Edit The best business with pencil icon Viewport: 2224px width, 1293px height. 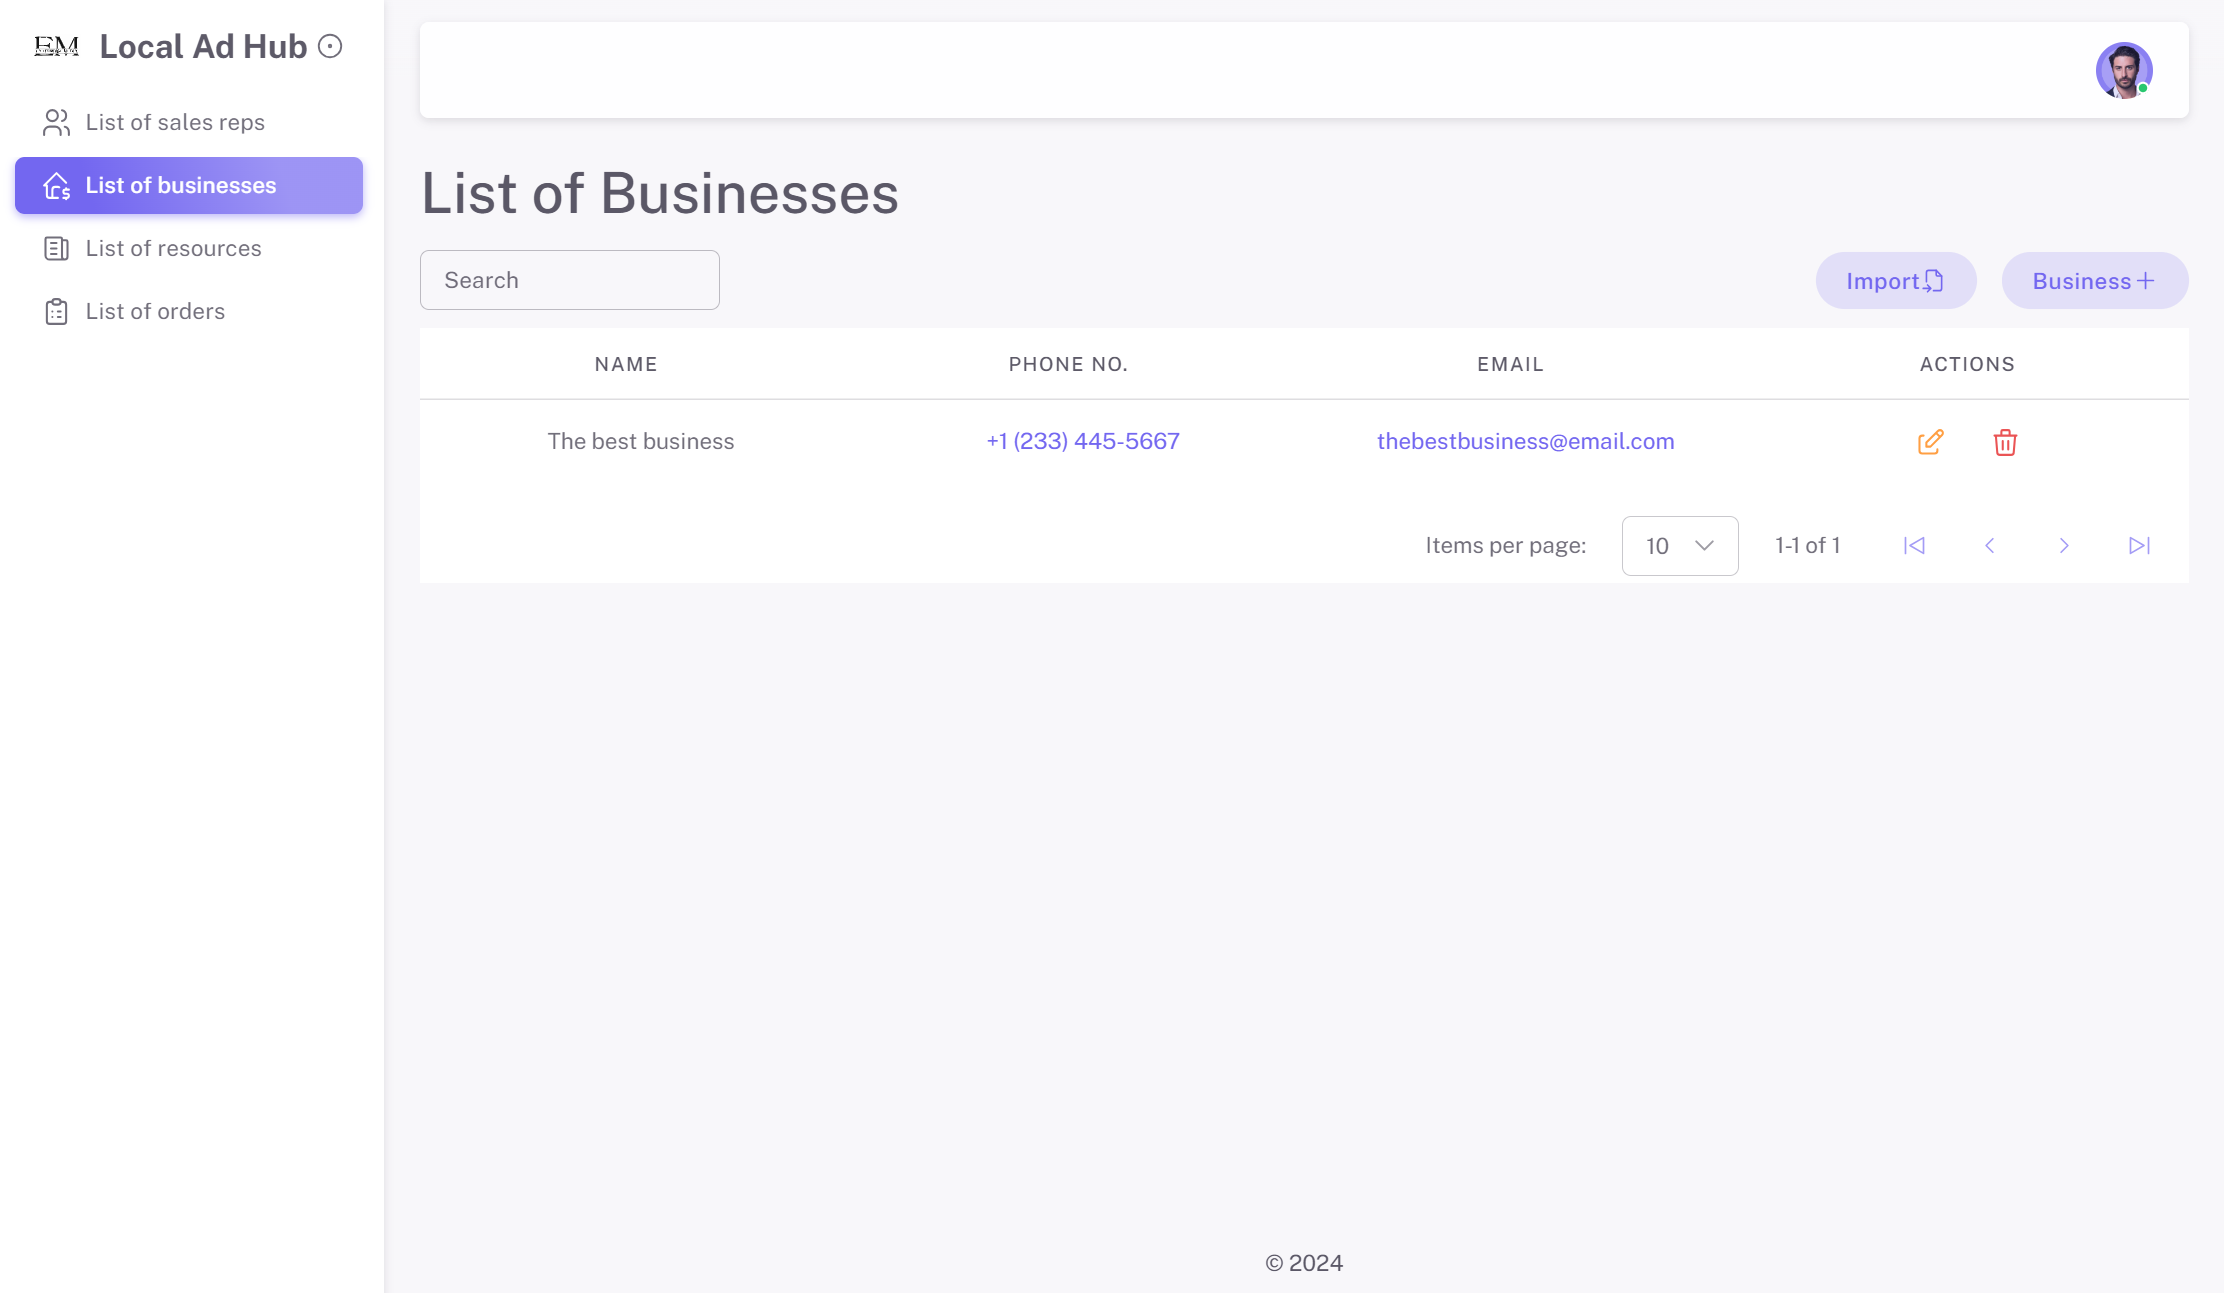(1931, 442)
